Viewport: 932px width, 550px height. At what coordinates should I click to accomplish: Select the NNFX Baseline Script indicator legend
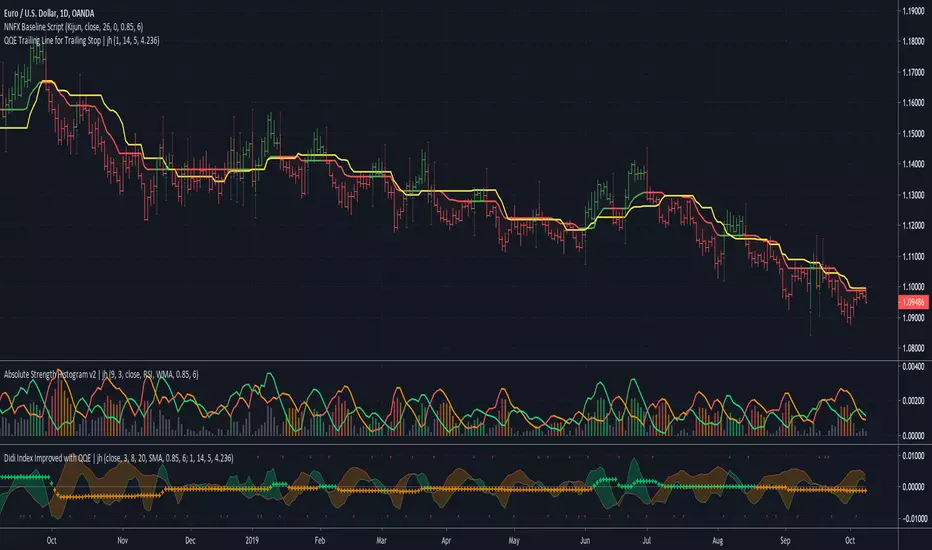pos(96,26)
